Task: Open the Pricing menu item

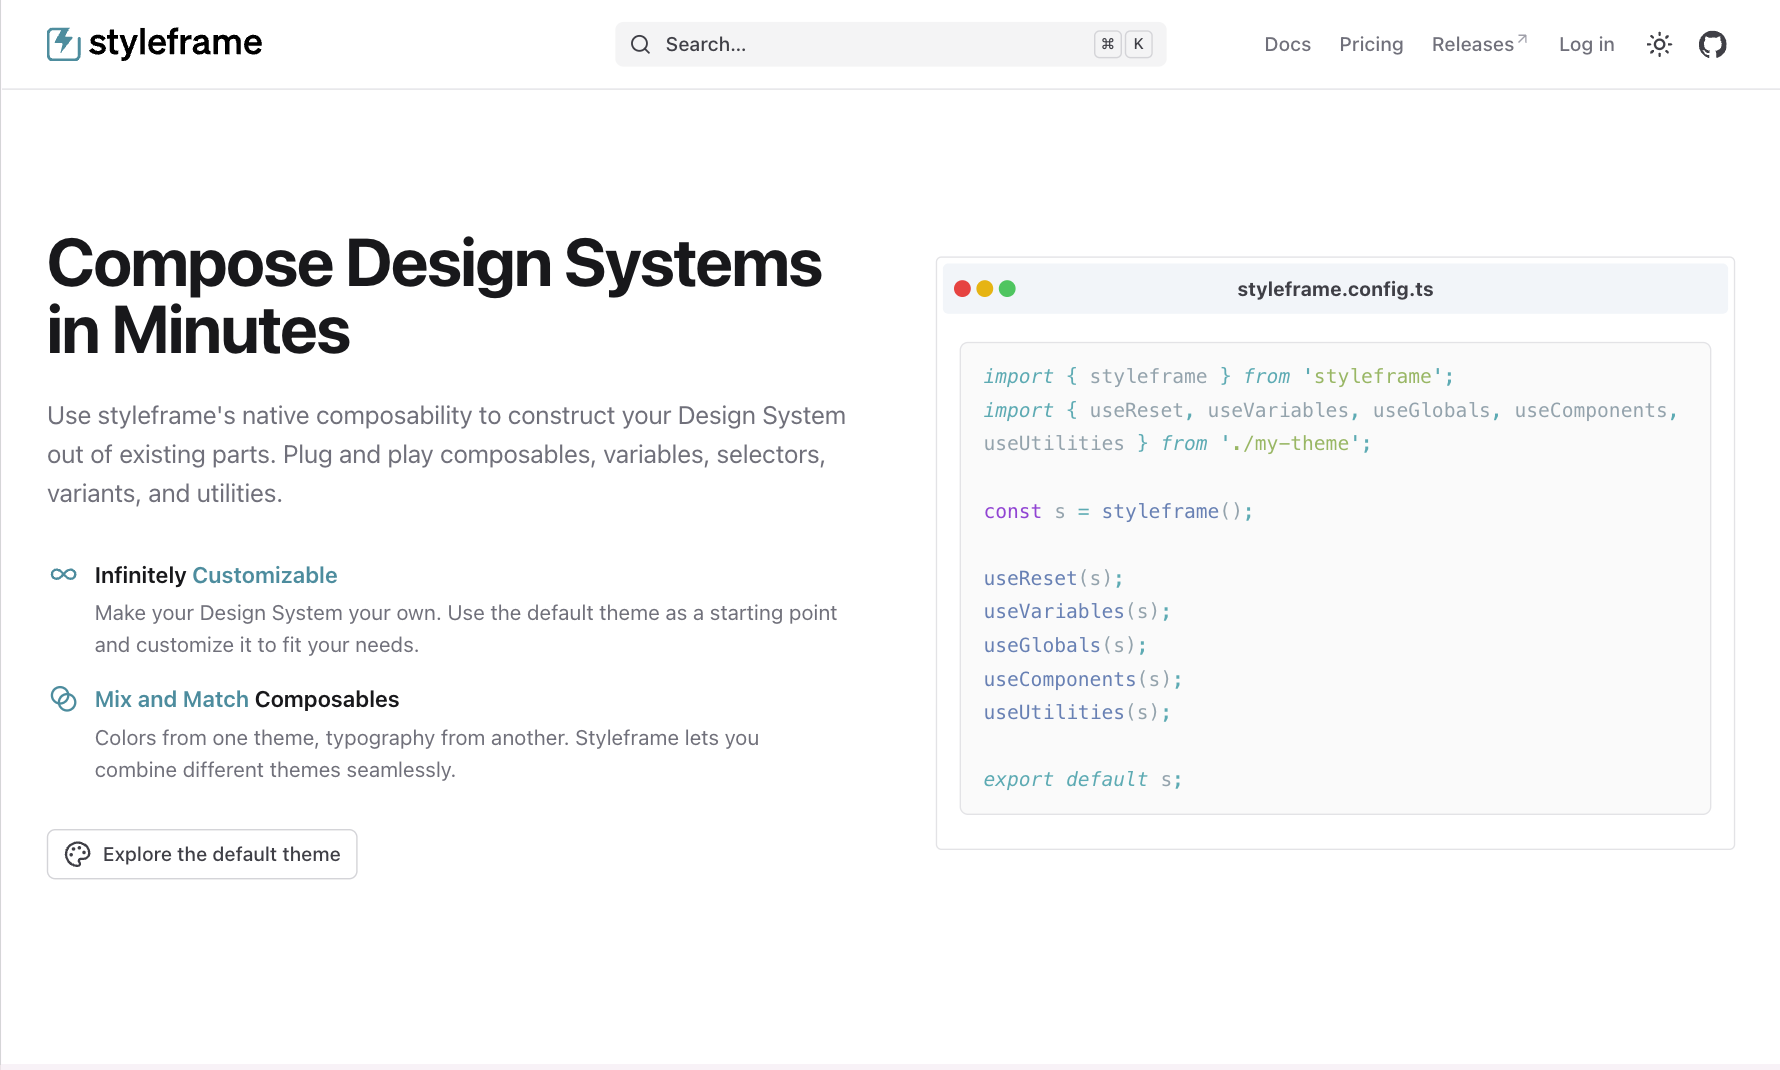Action: (1371, 44)
